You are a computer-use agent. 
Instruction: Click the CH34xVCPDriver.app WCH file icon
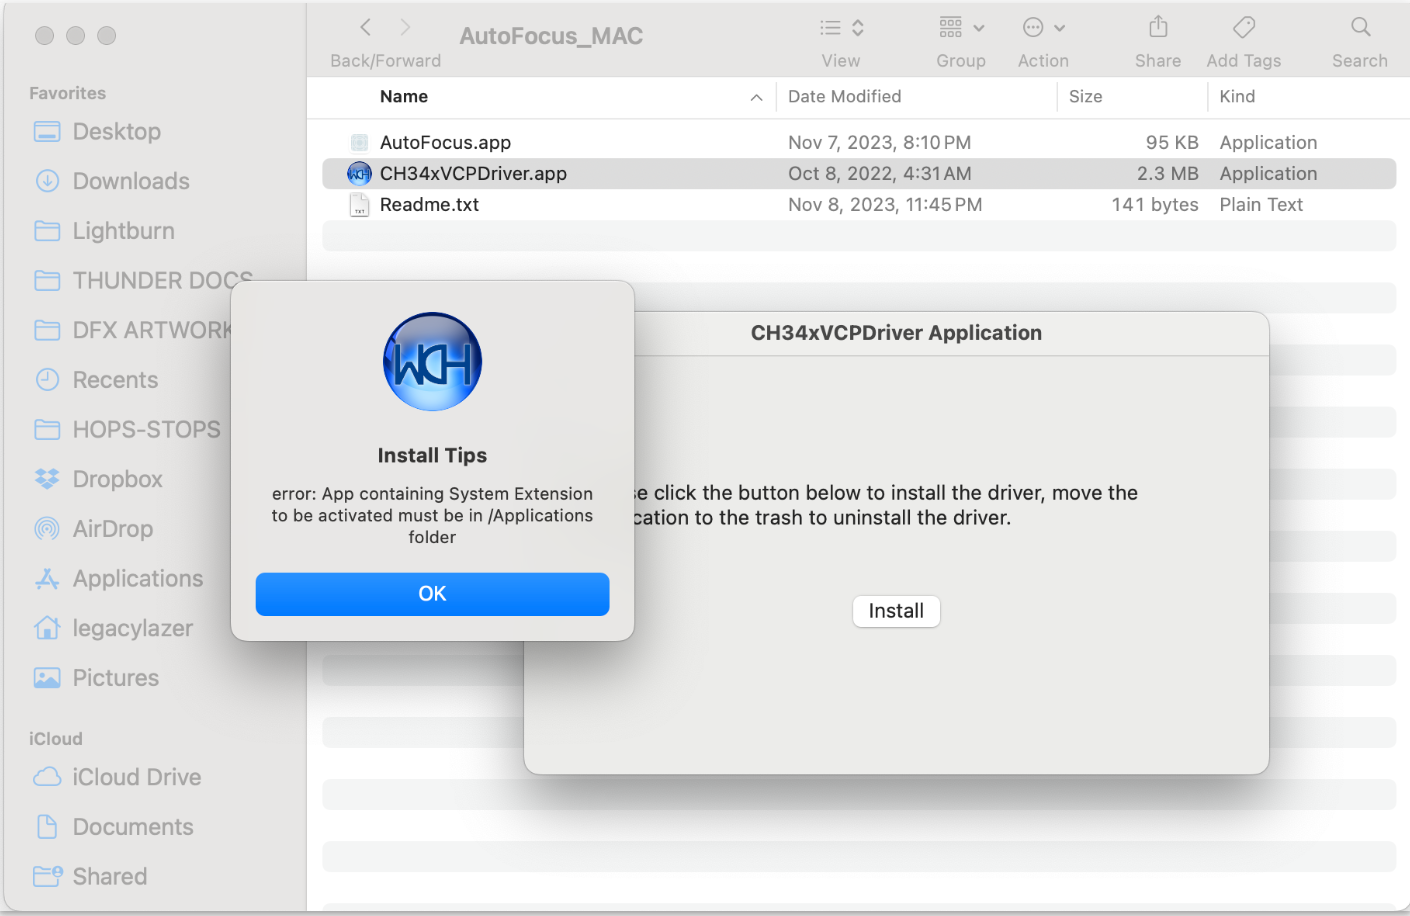[x=359, y=174]
